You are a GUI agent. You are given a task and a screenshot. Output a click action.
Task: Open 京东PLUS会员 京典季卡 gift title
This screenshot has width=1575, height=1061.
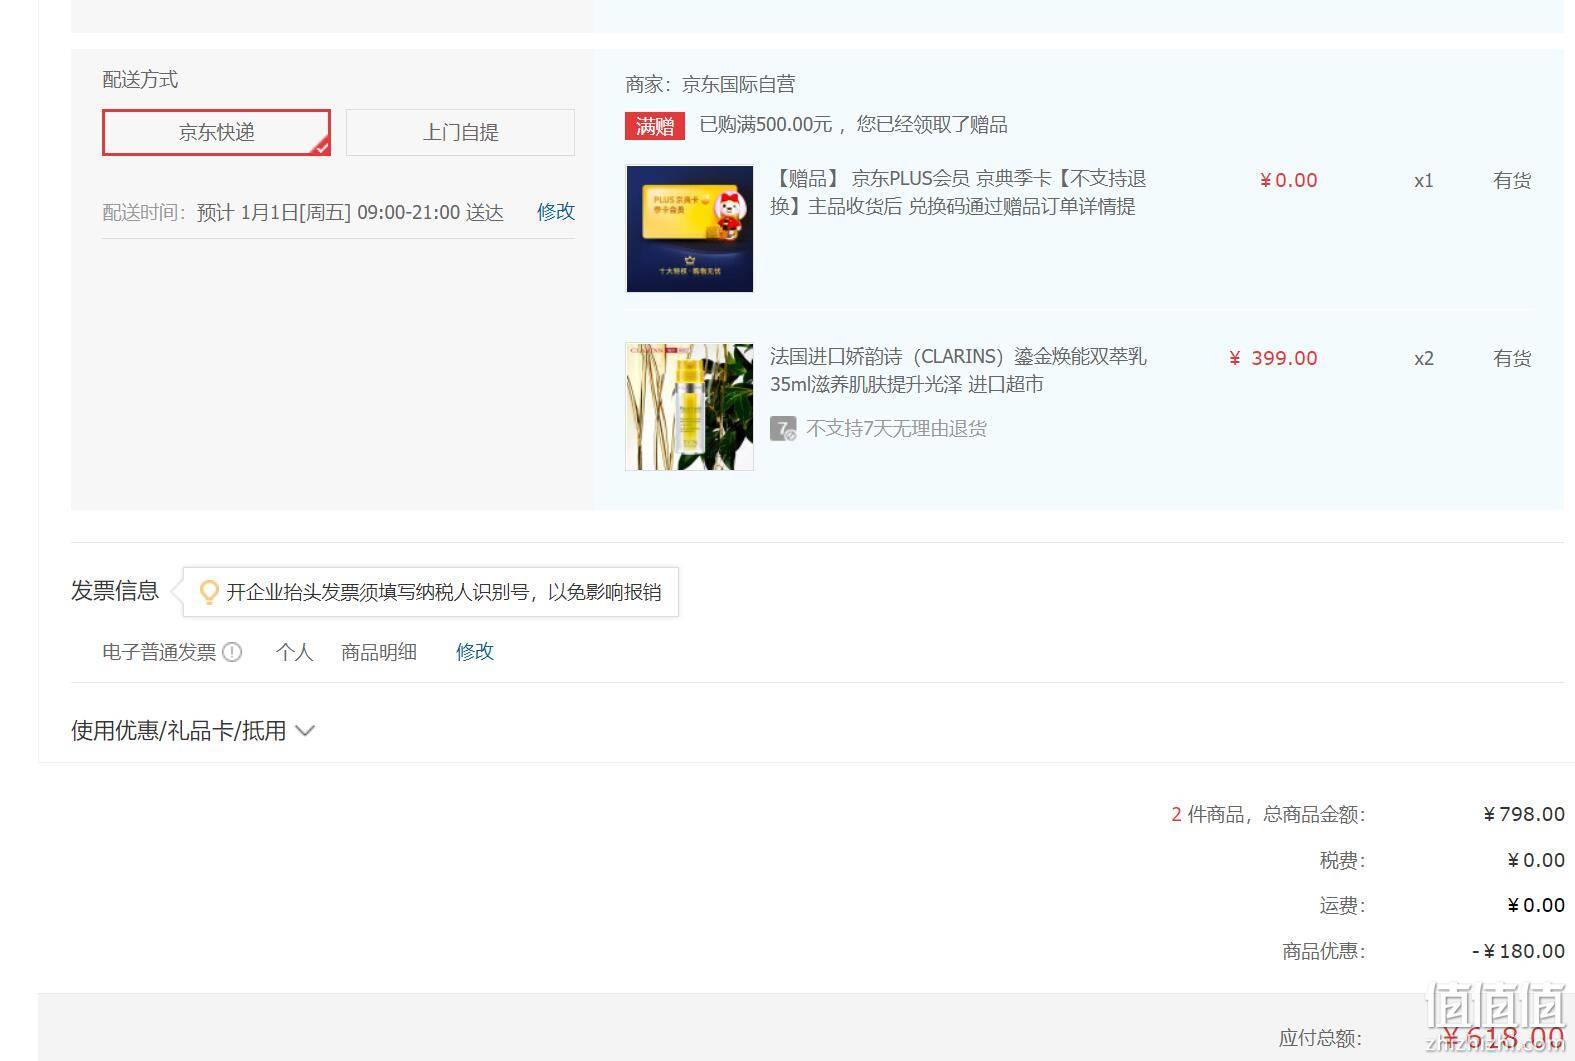click(x=958, y=193)
